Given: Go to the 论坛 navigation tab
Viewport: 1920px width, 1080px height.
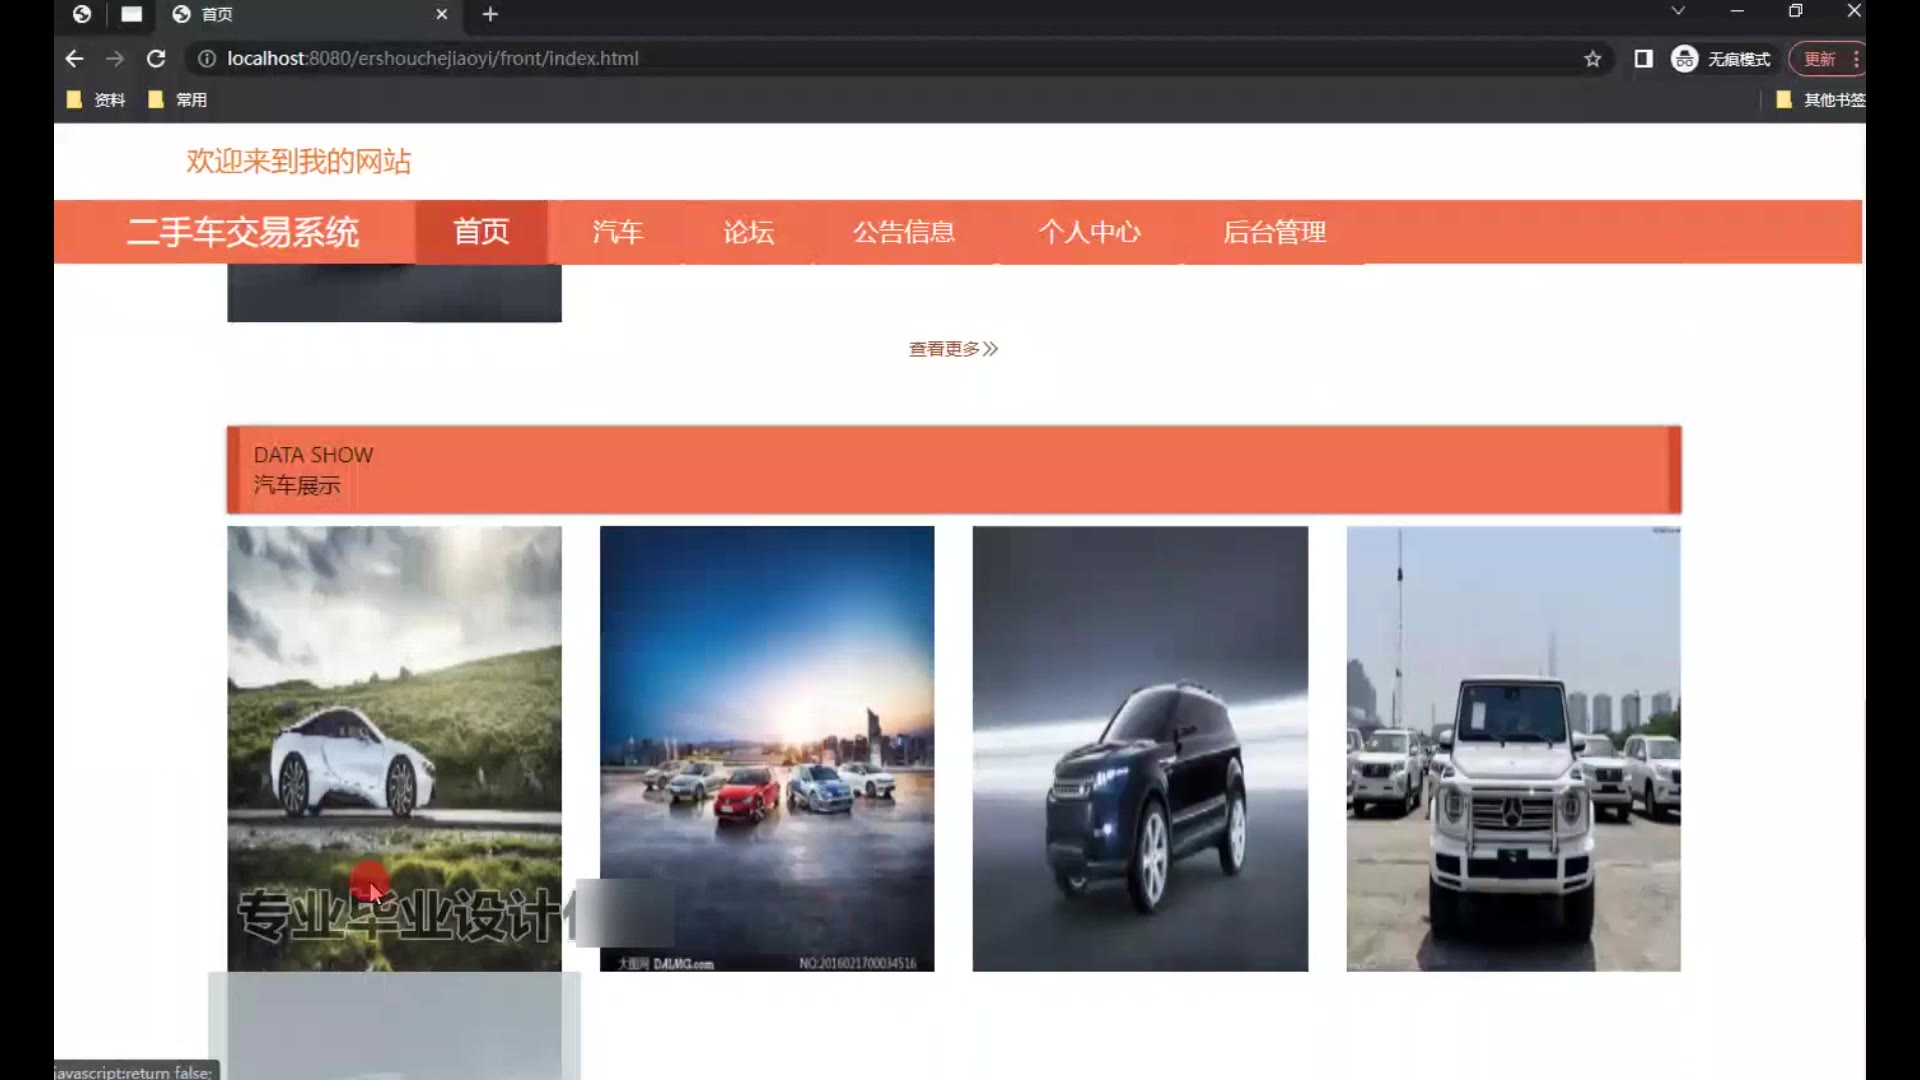Looking at the screenshot, I should point(749,232).
